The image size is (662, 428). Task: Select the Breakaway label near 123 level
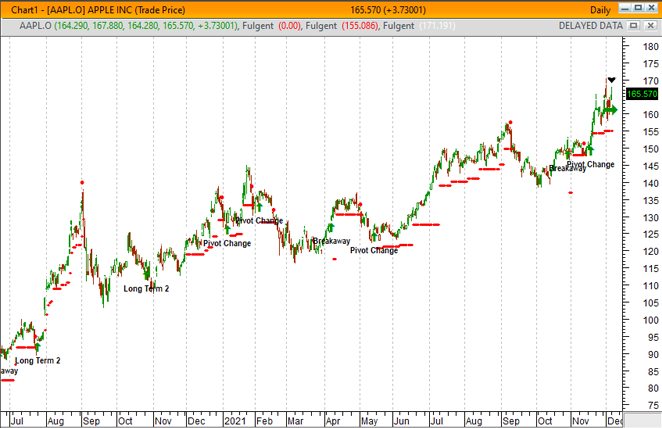(331, 241)
